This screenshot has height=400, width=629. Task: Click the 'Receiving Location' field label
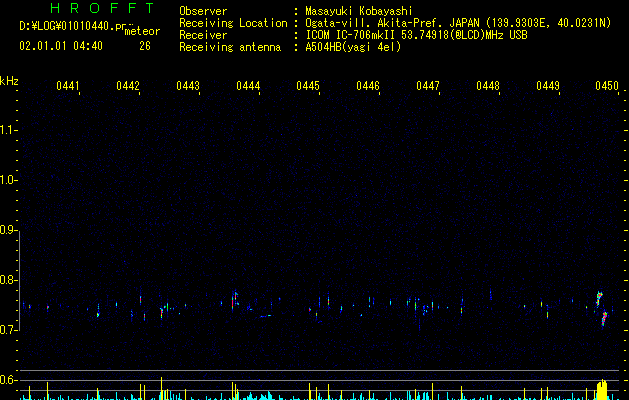tap(233, 23)
